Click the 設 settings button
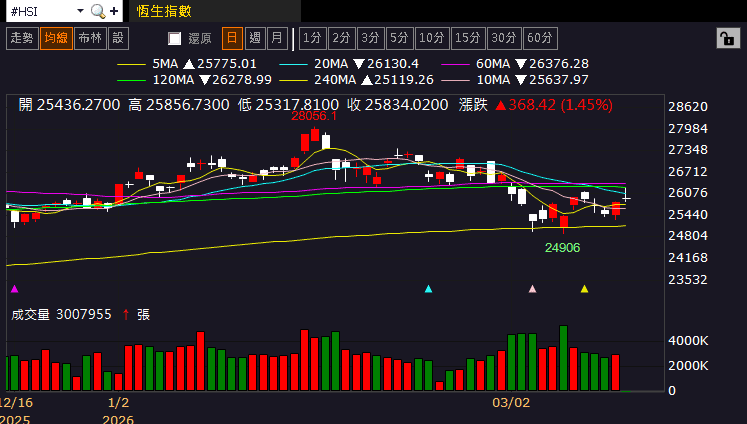Screen dimensions: 747x424 tap(118, 38)
